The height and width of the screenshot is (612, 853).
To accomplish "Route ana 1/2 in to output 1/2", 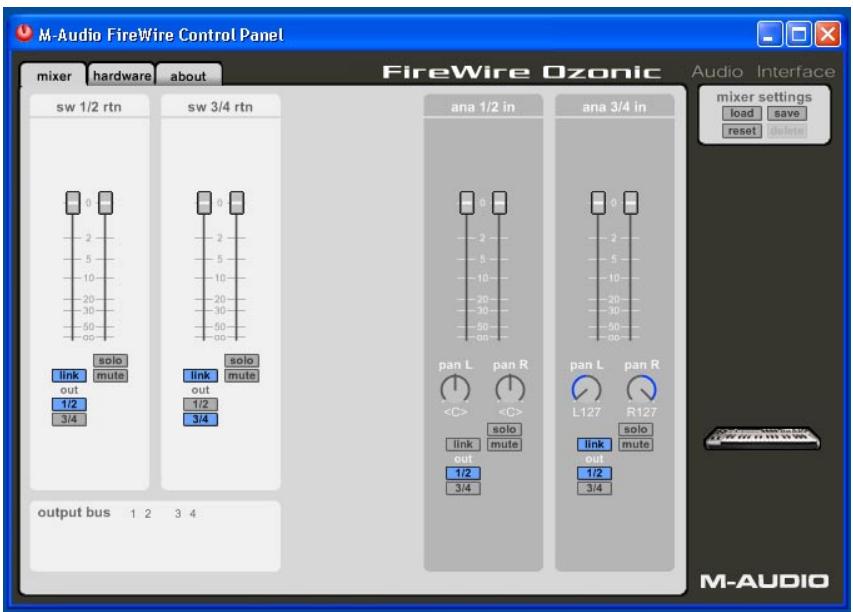I will tap(463, 473).
